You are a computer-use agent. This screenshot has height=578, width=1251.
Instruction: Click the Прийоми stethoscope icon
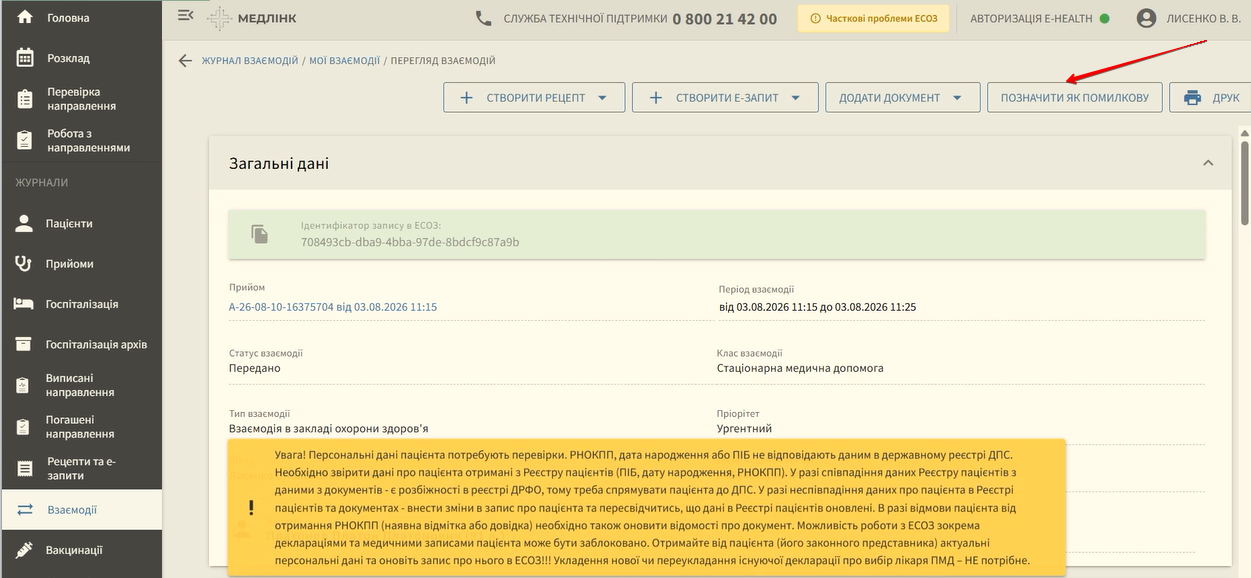pyautogui.click(x=24, y=264)
